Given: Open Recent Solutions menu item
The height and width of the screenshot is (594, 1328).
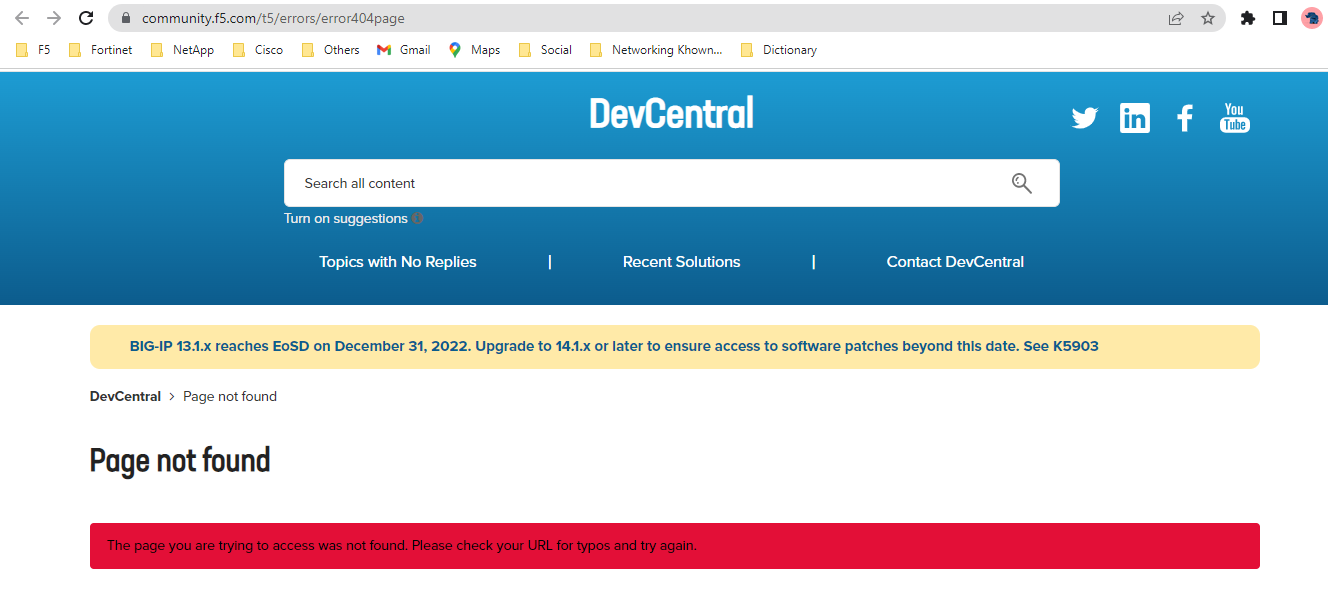Looking at the screenshot, I should (x=682, y=262).
